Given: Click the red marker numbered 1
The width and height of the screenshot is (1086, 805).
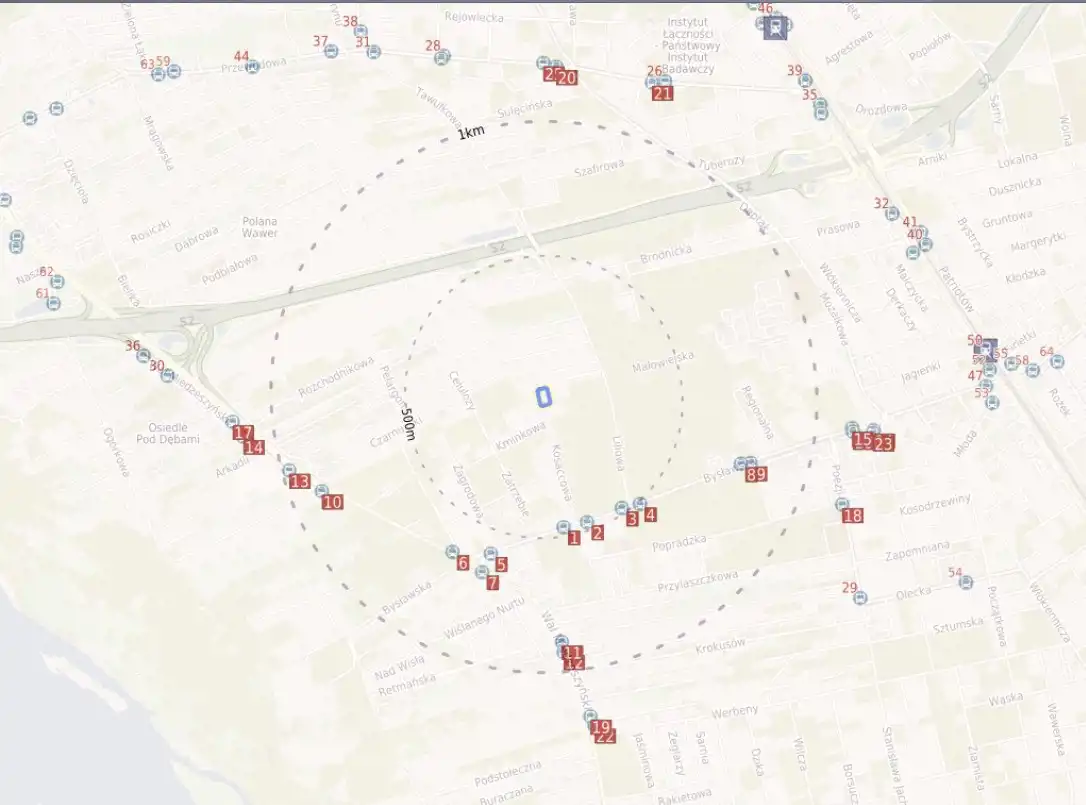Looking at the screenshot, I should [574, 538].
